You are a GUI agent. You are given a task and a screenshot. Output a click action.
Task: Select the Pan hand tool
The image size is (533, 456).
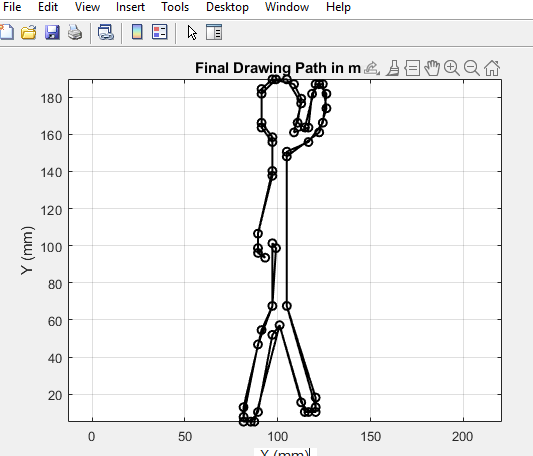click(432, 68)
